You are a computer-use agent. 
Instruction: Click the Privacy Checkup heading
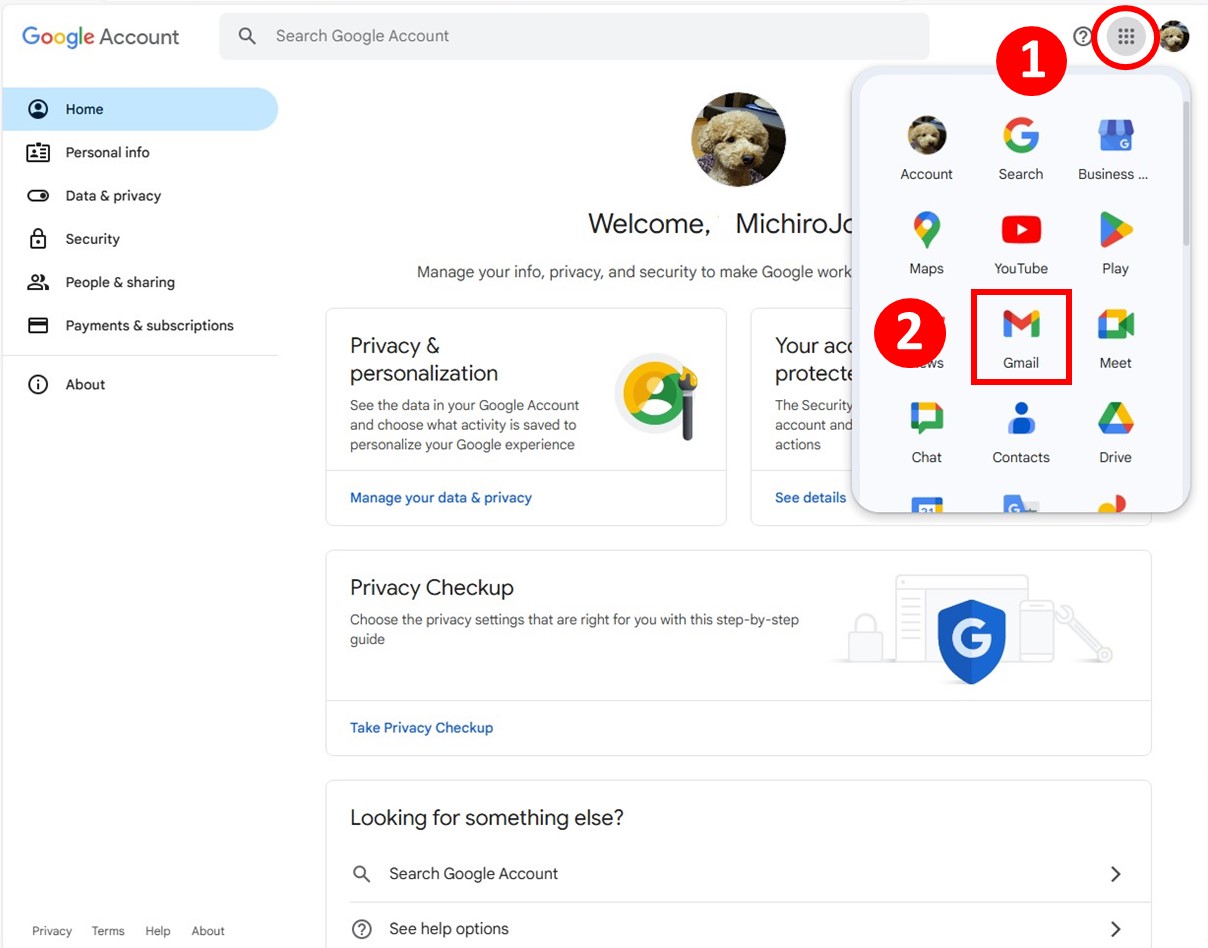[432, 588]
